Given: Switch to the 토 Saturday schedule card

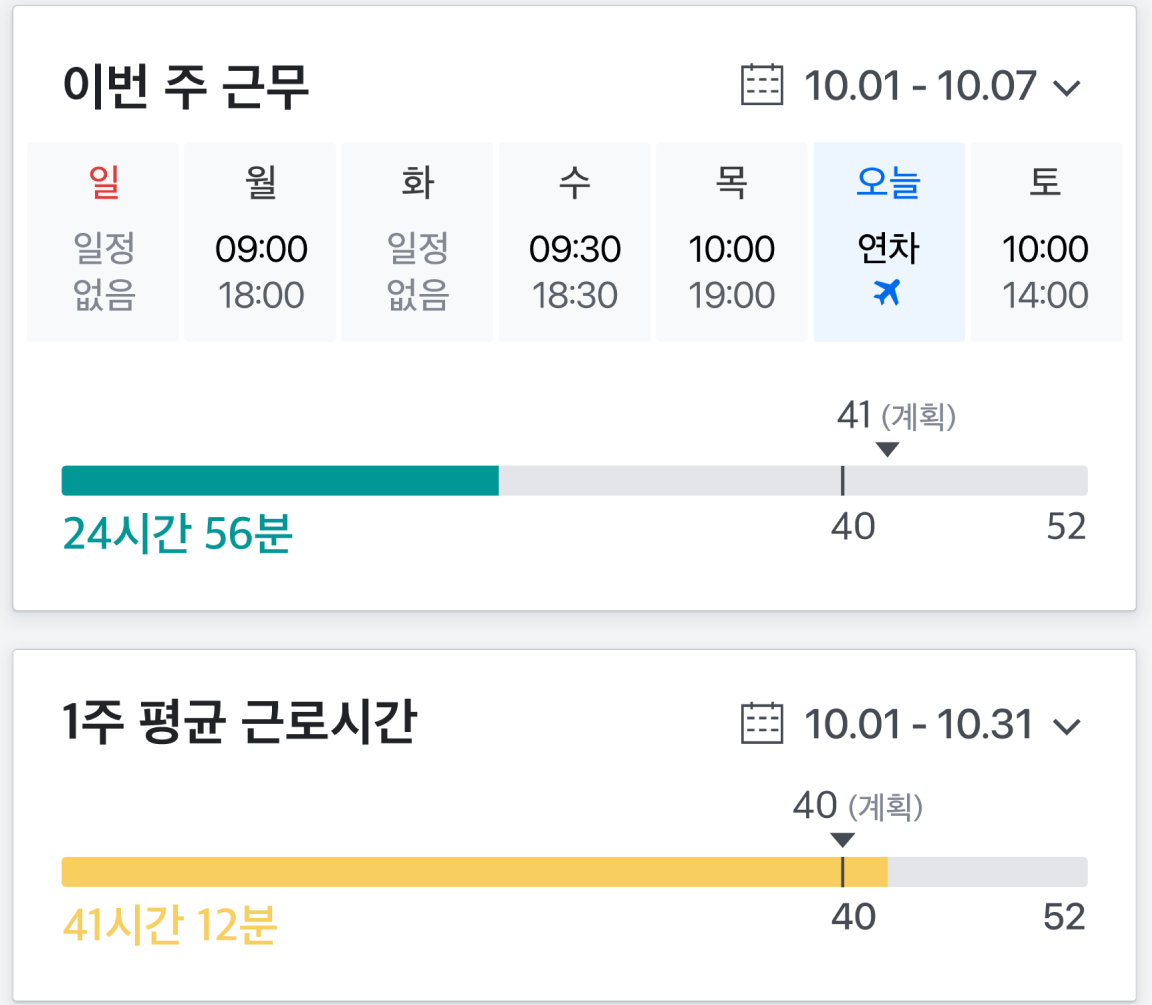Looking at the screenshot, I should (x=1046, y=242).
